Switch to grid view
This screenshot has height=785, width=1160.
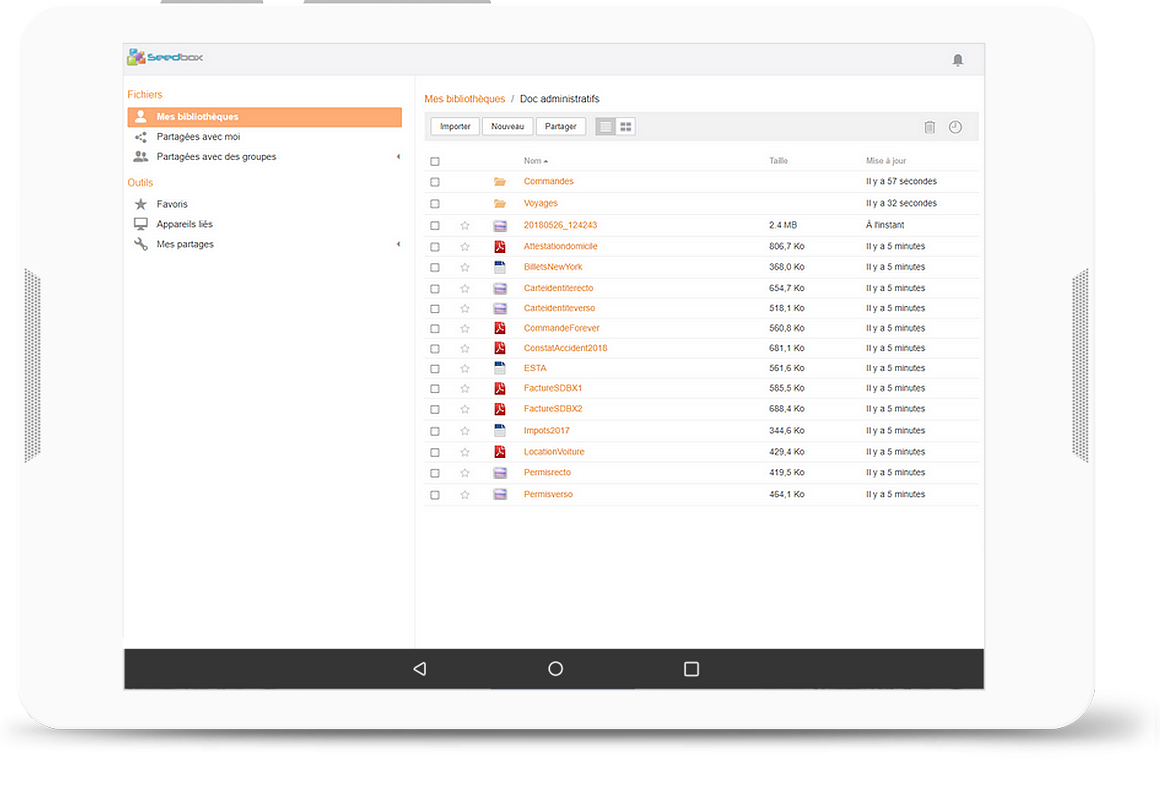click(626, 127)
